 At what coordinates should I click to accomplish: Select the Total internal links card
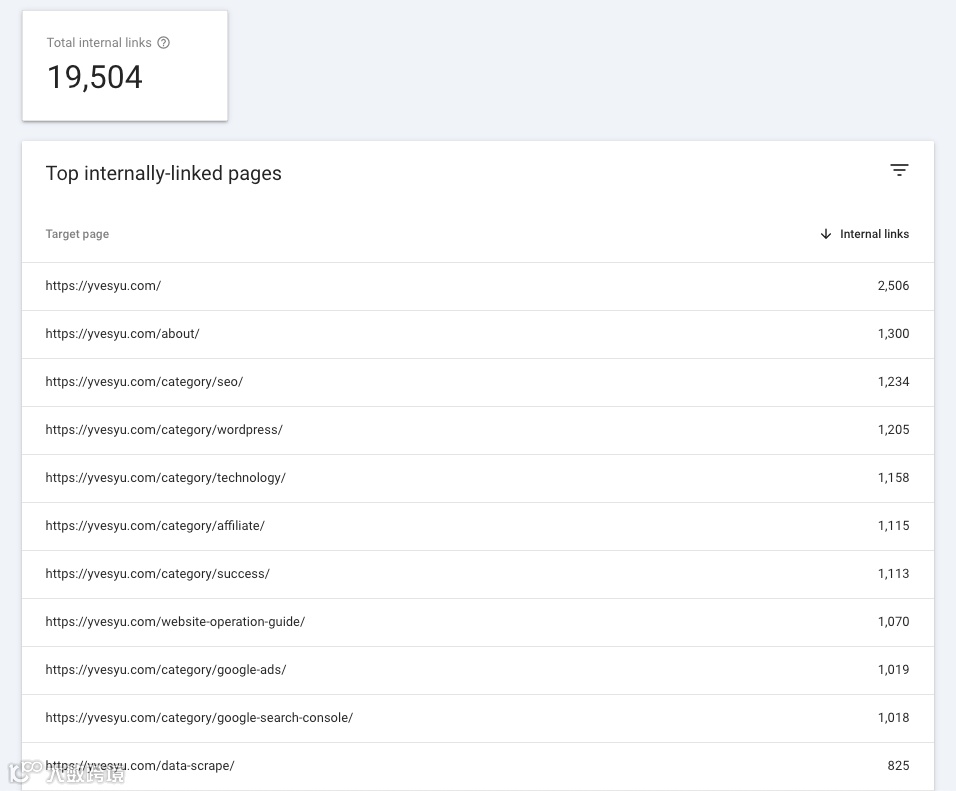point(125,66)
